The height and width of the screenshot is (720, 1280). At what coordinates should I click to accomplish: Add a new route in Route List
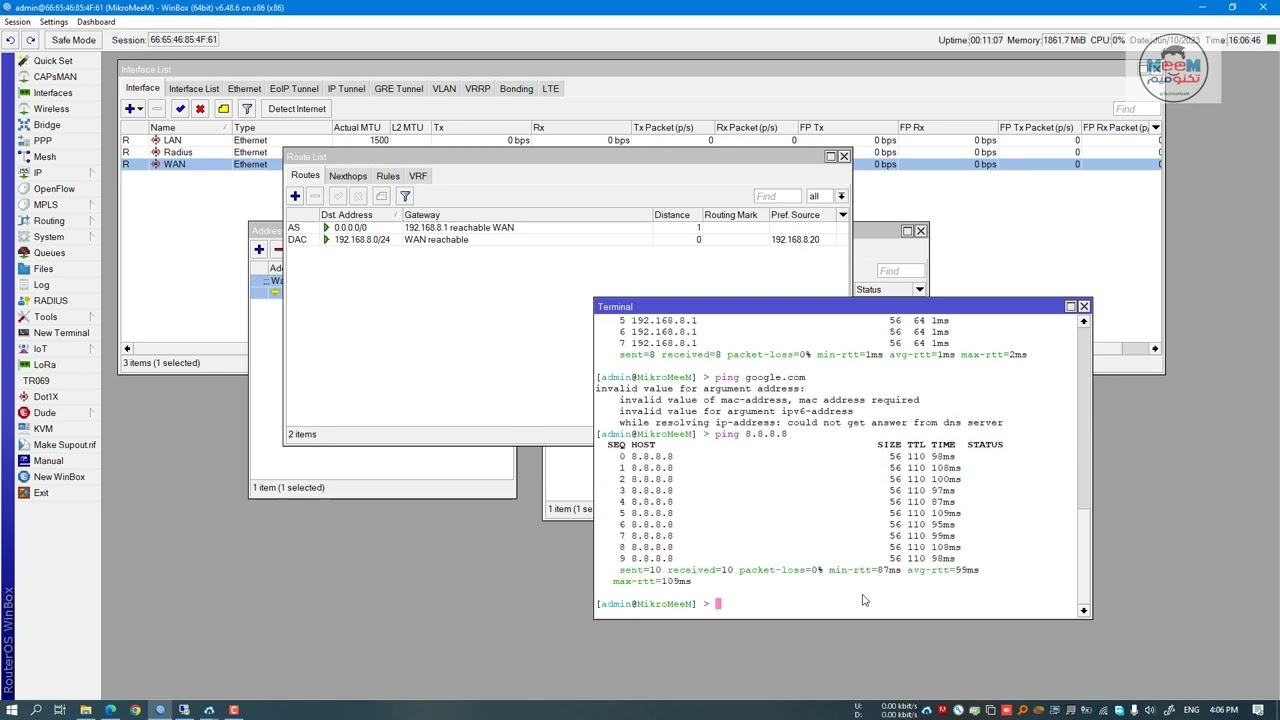coord(295,196)
